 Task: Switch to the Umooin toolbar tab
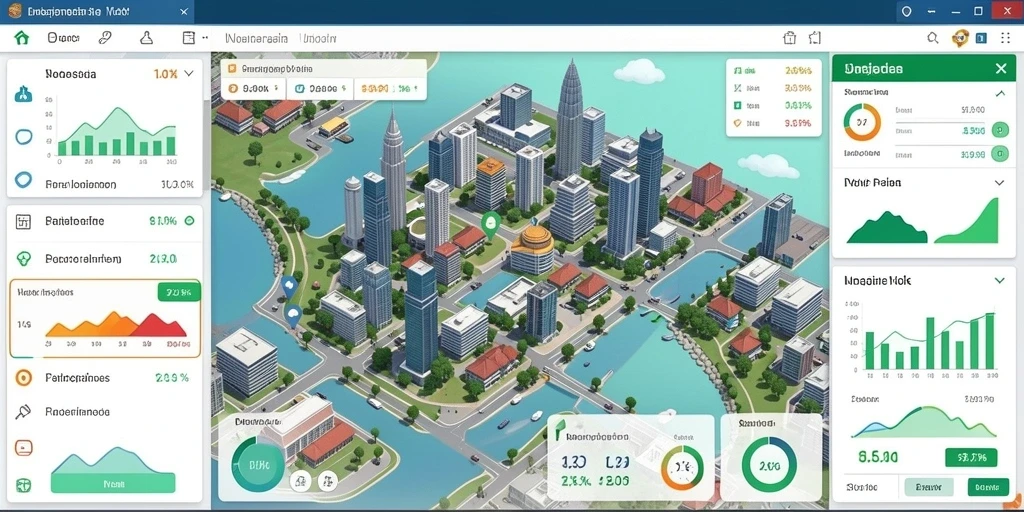[x=318, y=39]
